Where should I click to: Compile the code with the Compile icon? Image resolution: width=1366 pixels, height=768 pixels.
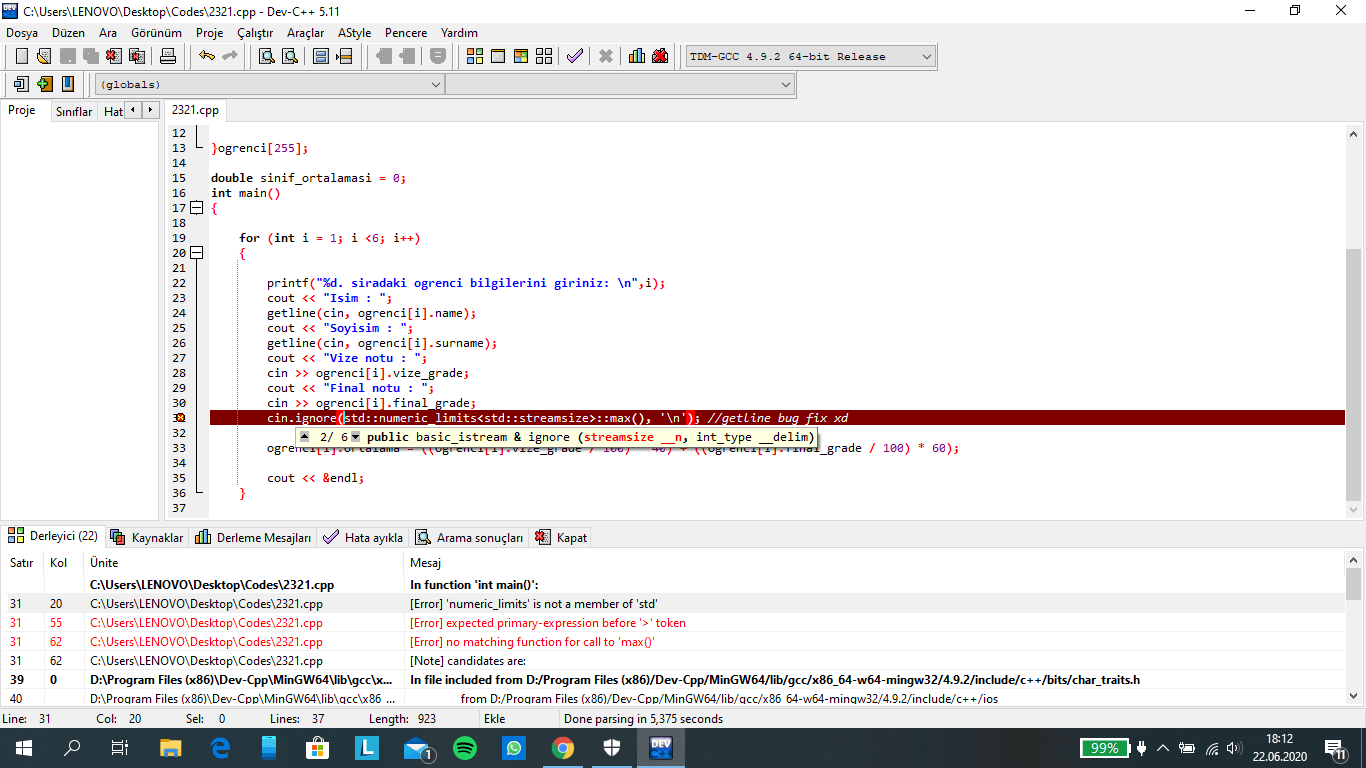click(x=475, y=56)
